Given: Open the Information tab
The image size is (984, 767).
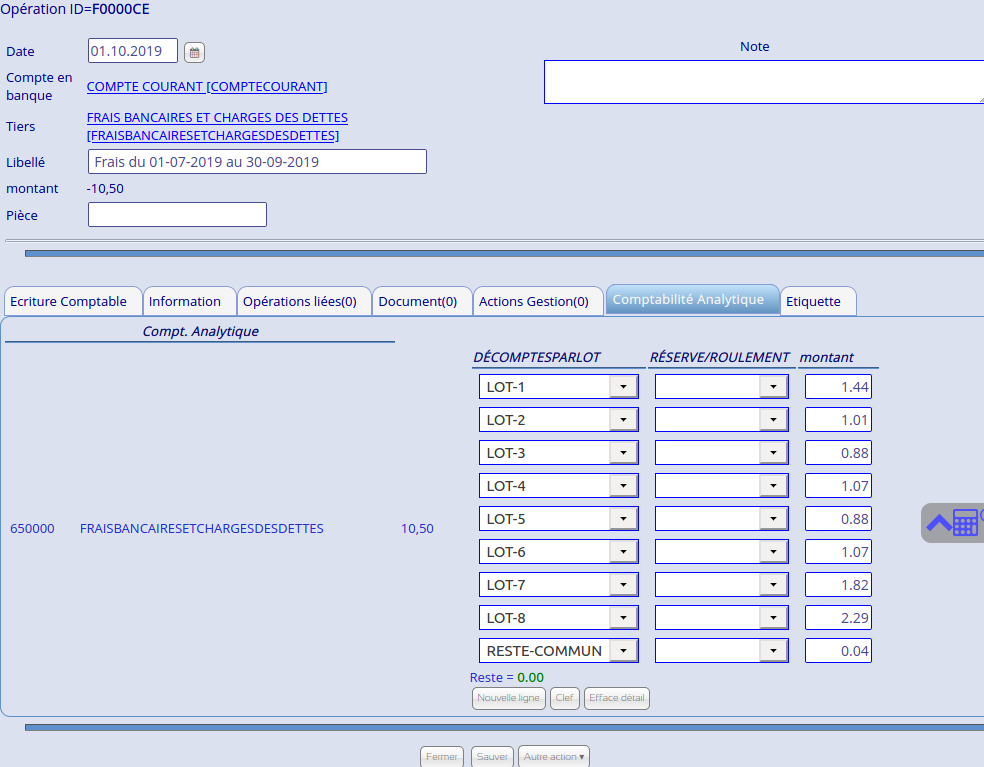Looking at the screenshot, I should (185, 301).
